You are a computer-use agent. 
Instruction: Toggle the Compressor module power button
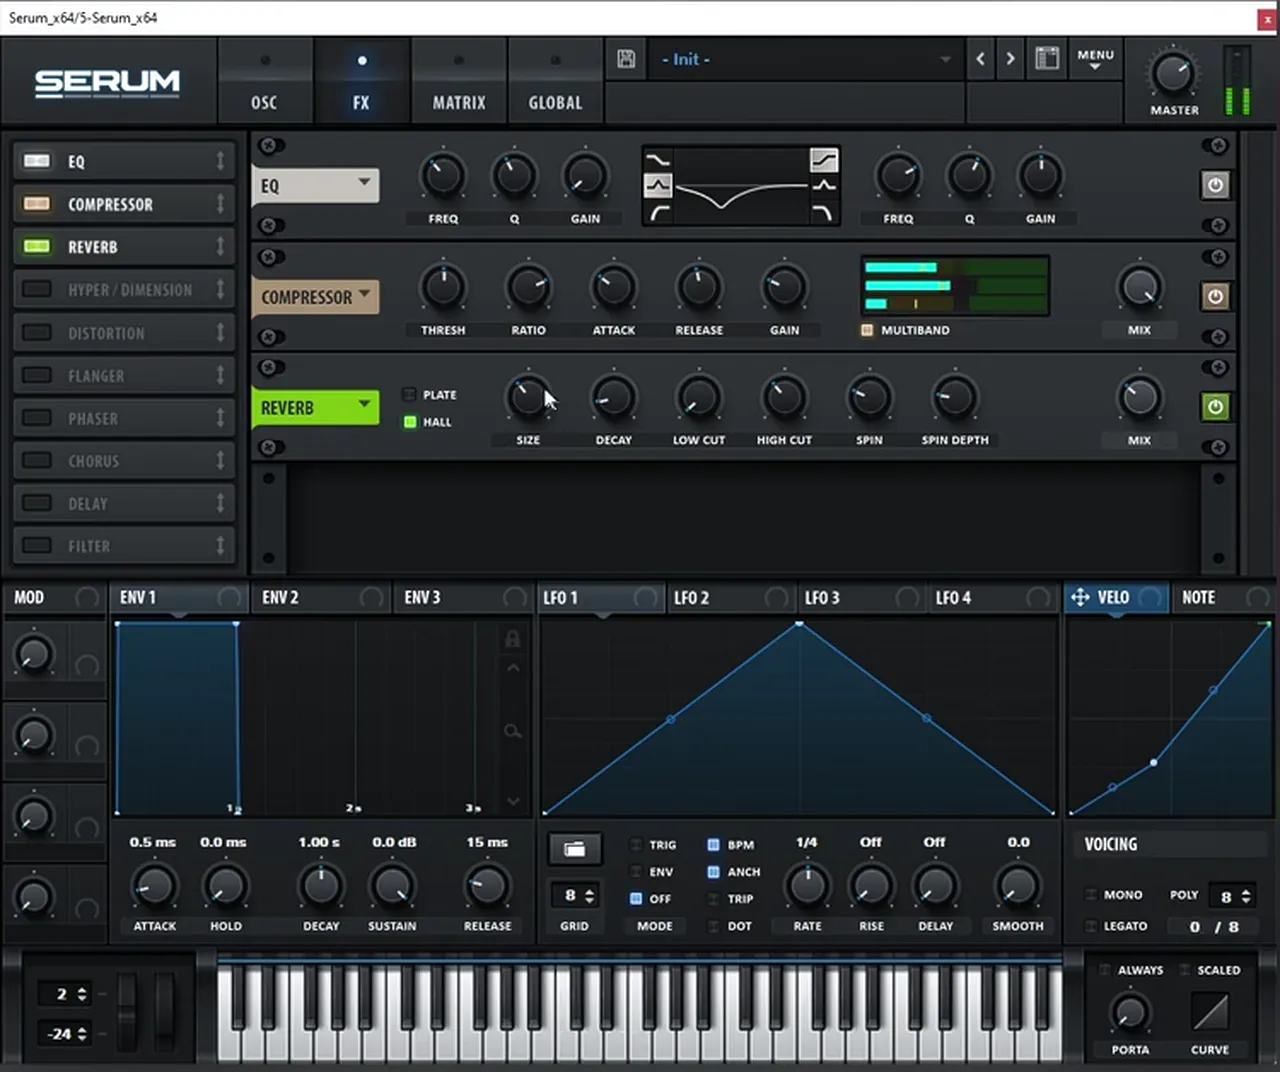pyautogui.click(x=1215, y=296)
